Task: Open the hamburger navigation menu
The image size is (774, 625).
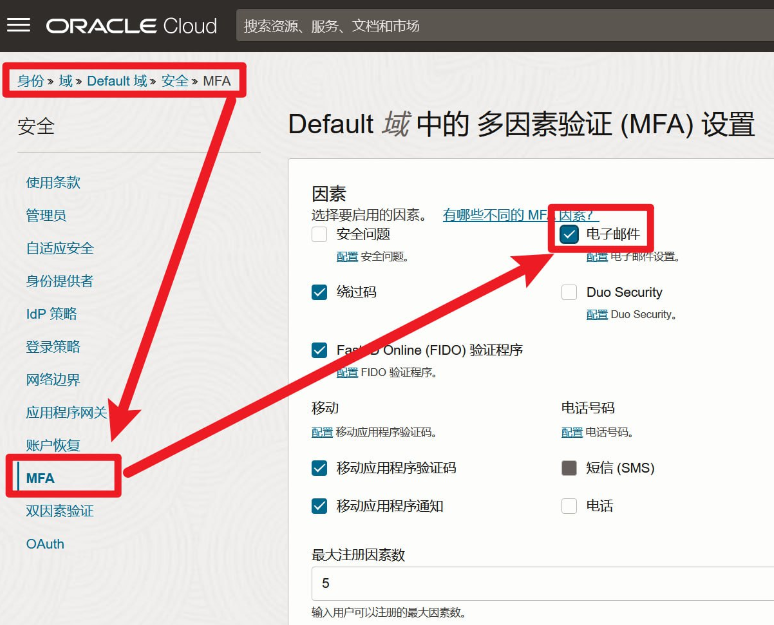Action: click(x=19, y=25)
